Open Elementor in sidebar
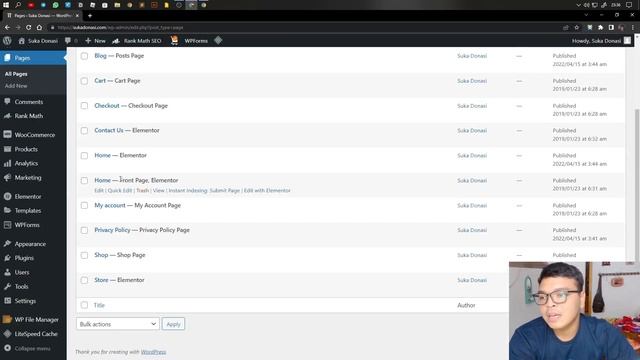 pyautogui.click(x=28, y=196)
